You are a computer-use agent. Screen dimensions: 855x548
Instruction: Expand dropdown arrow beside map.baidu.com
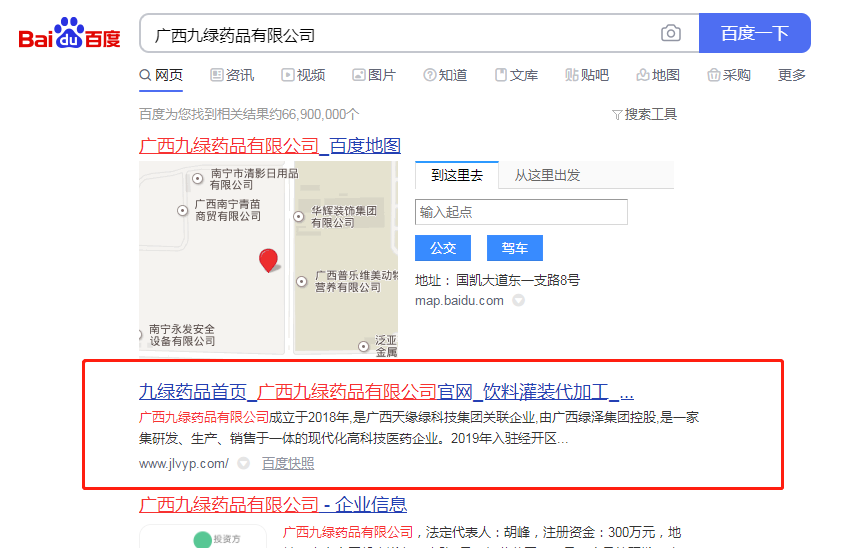pyautogui.click(x=519, y=301)
